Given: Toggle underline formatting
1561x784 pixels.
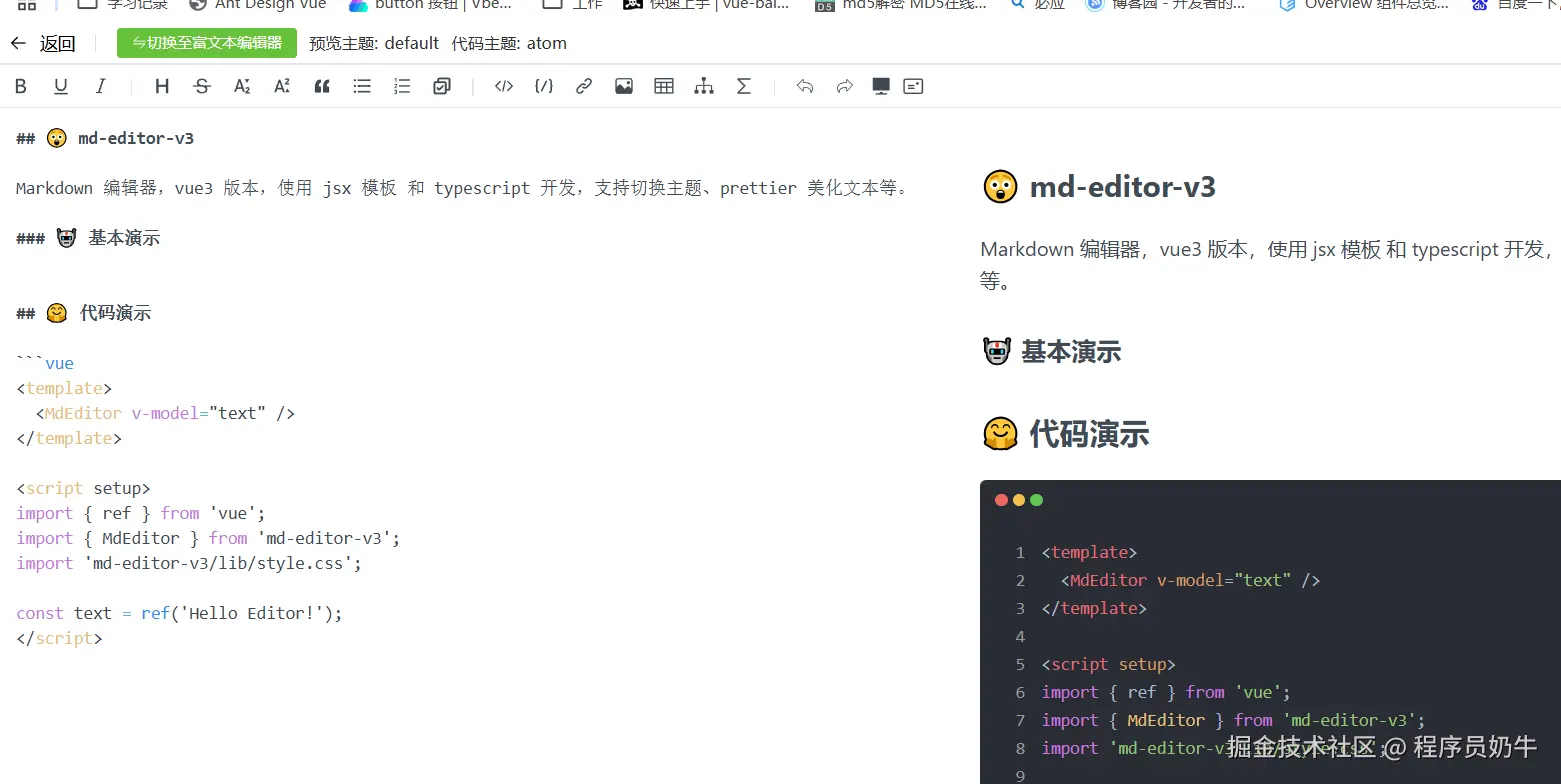Looking at the screenshot, I should point(60,86).
